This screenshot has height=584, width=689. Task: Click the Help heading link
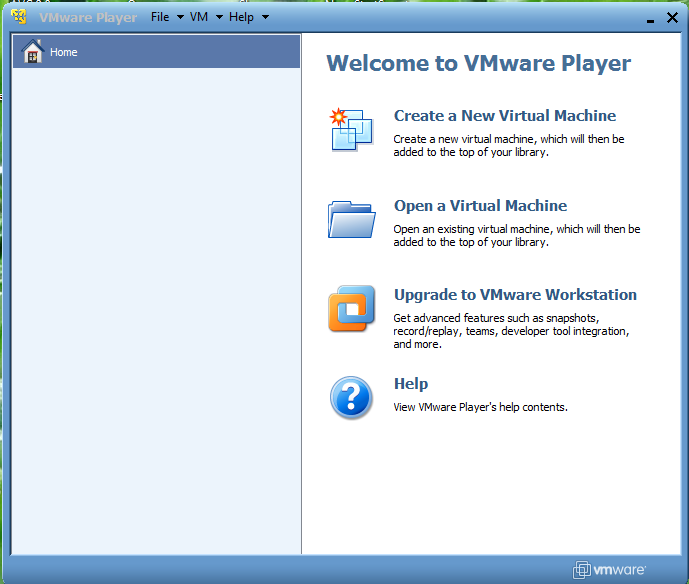tap(411, 384)
